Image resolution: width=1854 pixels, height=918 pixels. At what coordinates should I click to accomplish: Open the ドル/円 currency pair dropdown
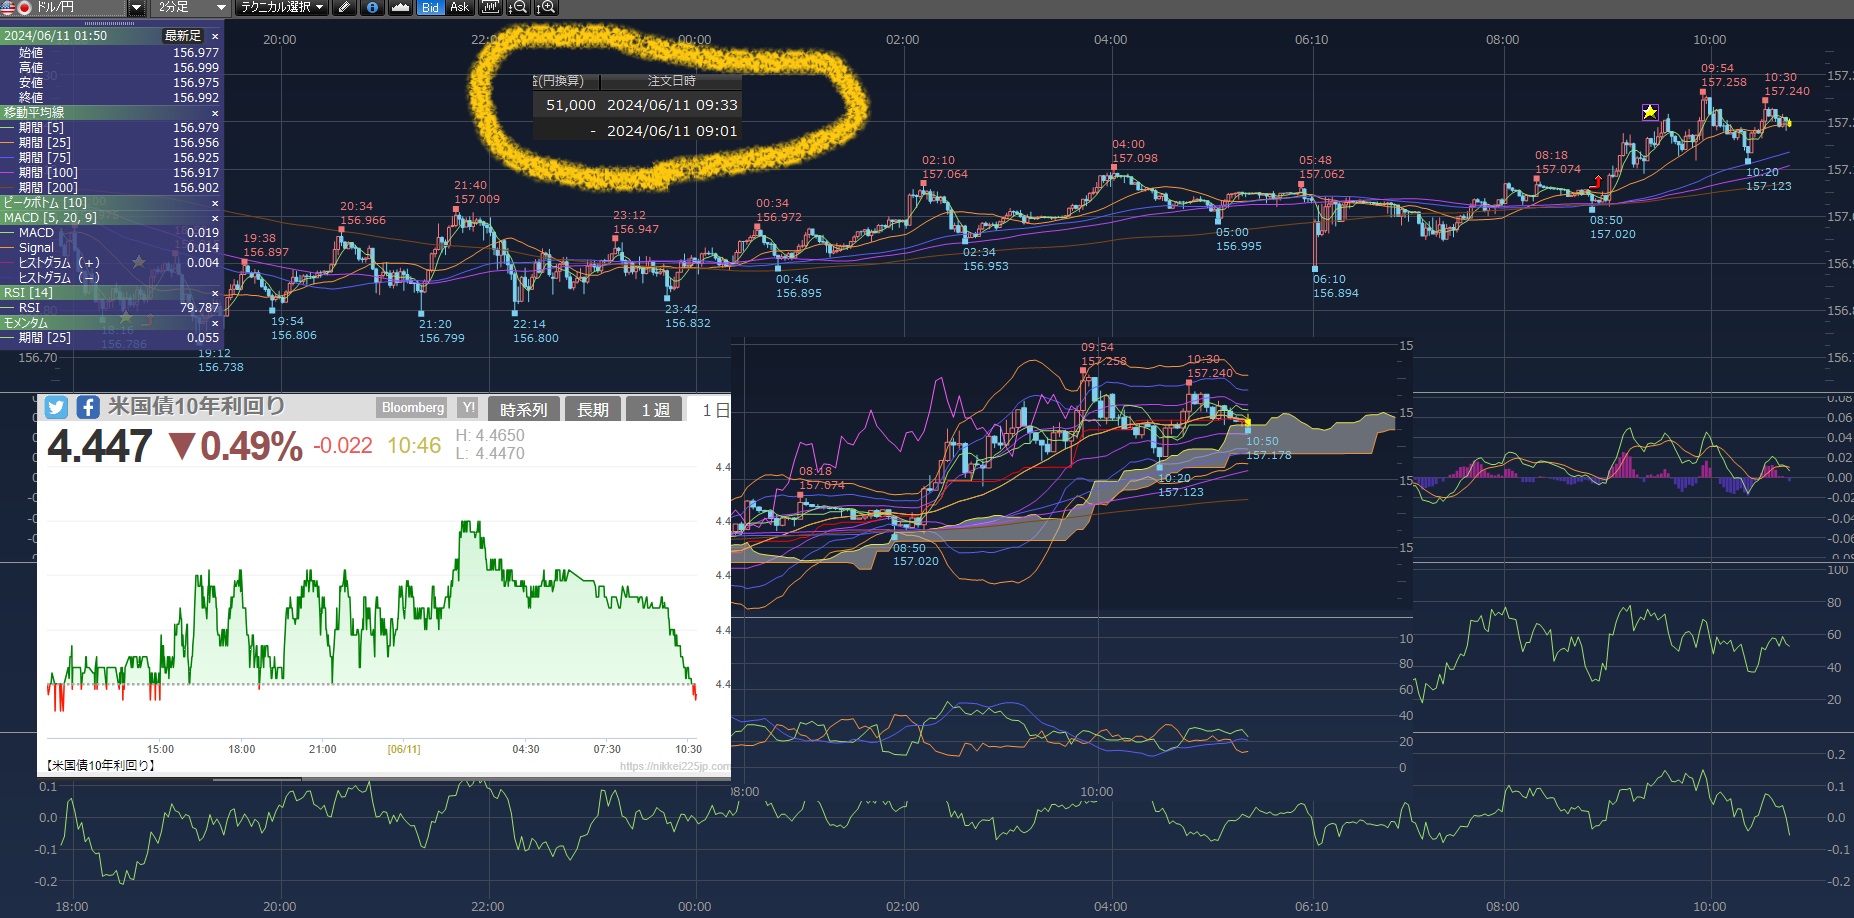(x=137, y=7)
